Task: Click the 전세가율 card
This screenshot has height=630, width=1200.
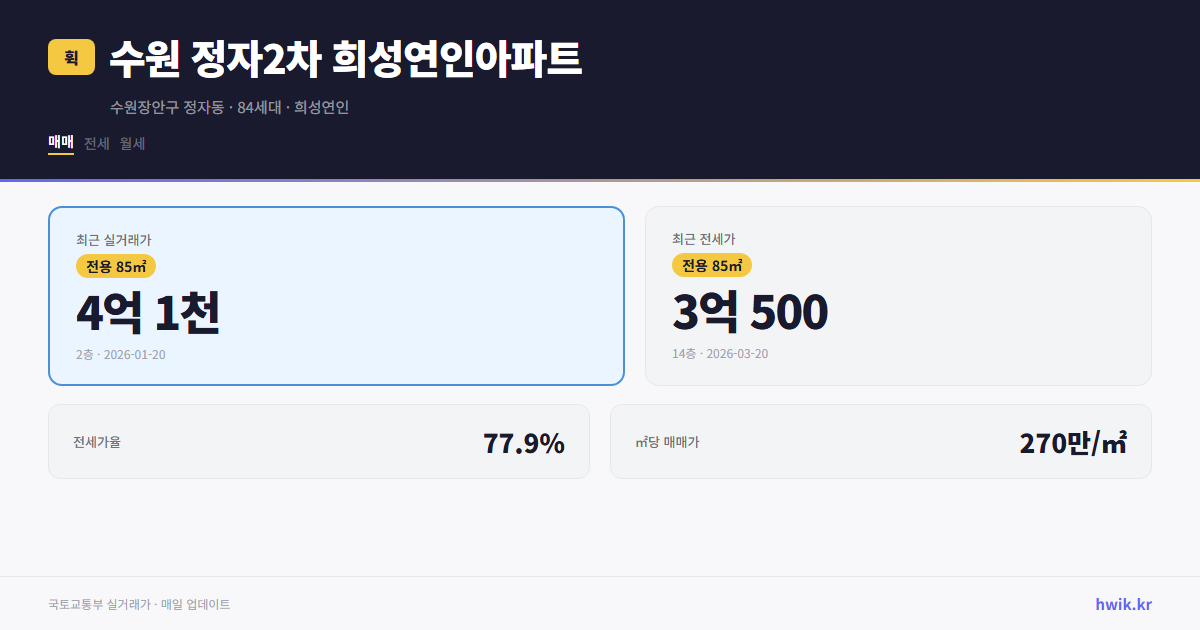Action: click(319, 441)
